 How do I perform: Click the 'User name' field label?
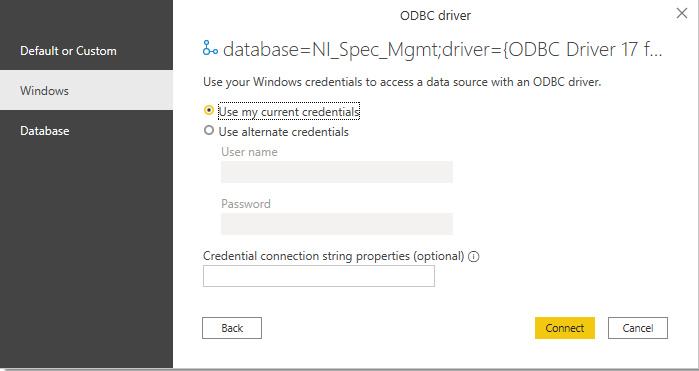pos(249,152)
